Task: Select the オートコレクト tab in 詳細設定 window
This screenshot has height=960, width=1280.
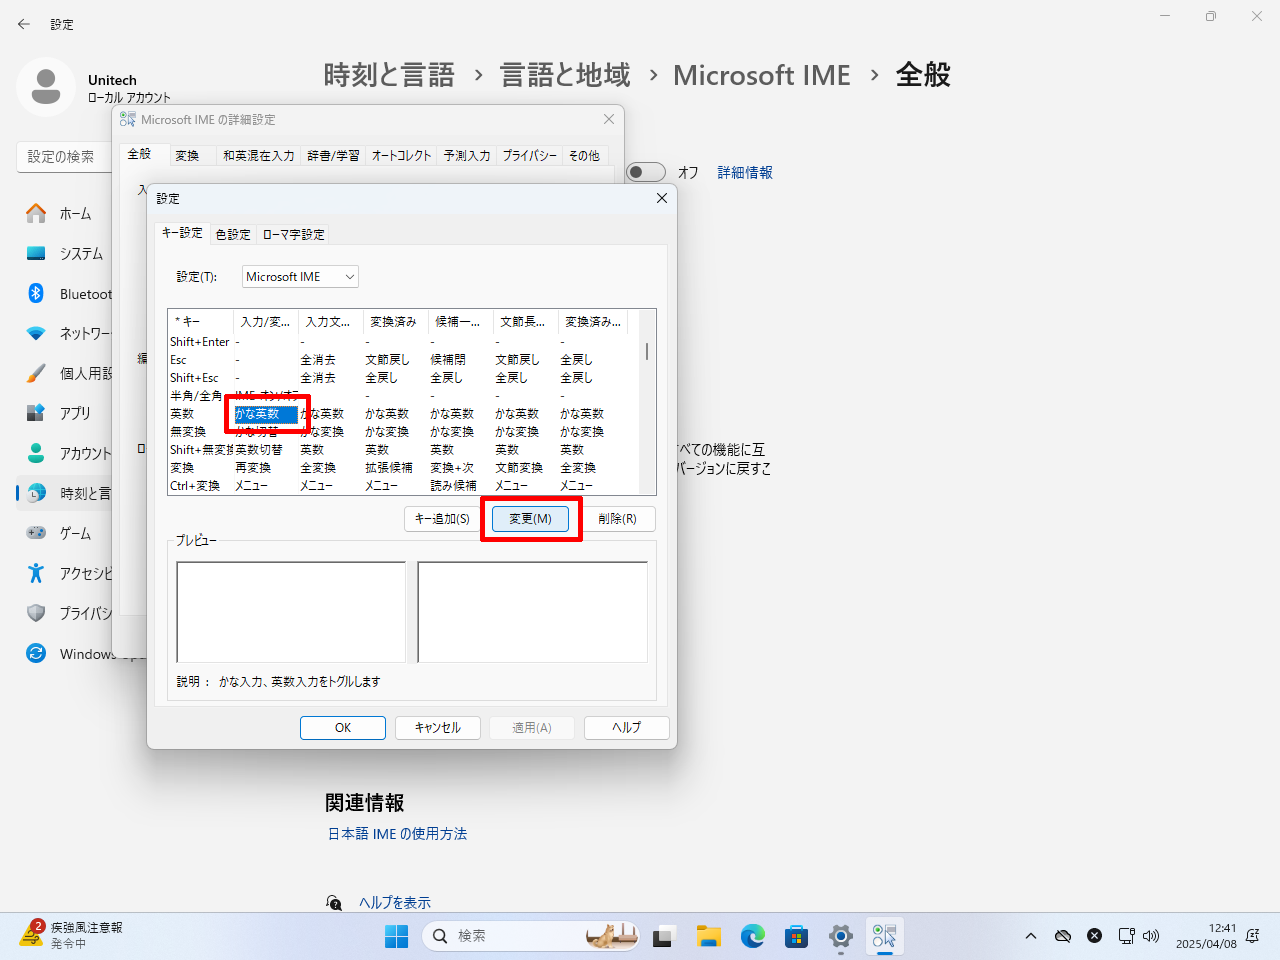Action: [401, 155]
